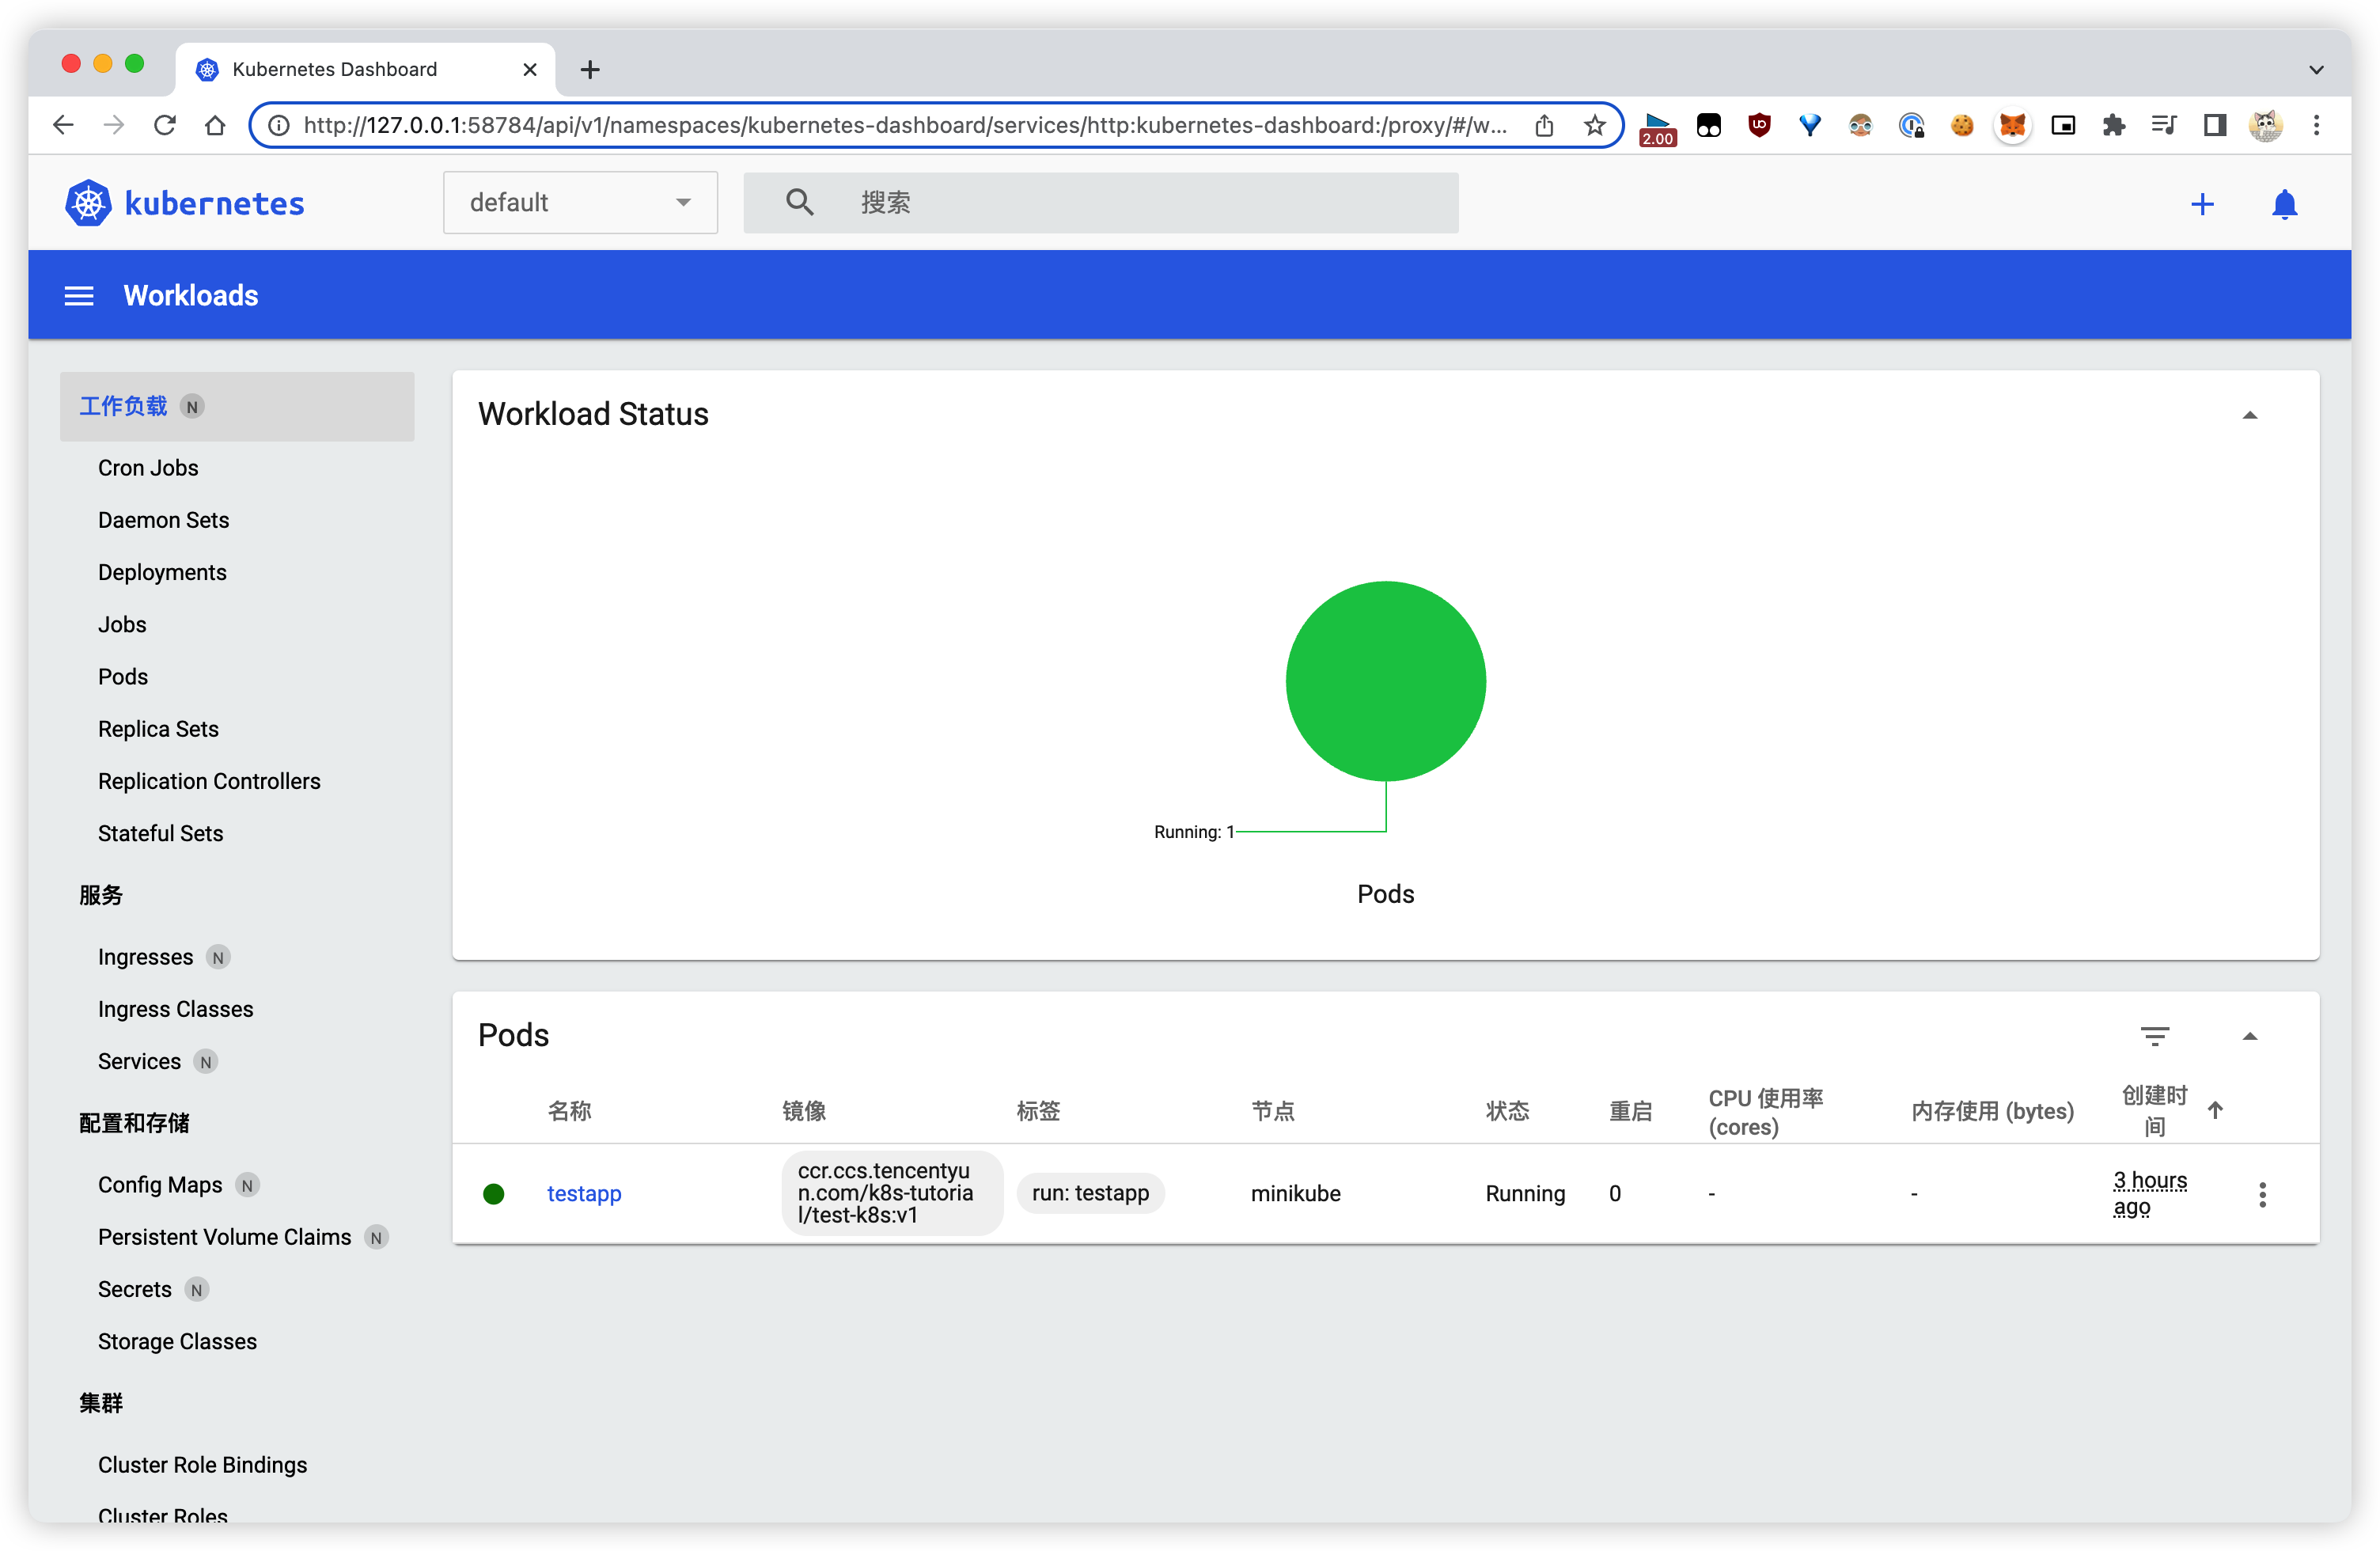Click the Kubernetes logo icon
The image size is (2380, 1551).
coord(88,203)
